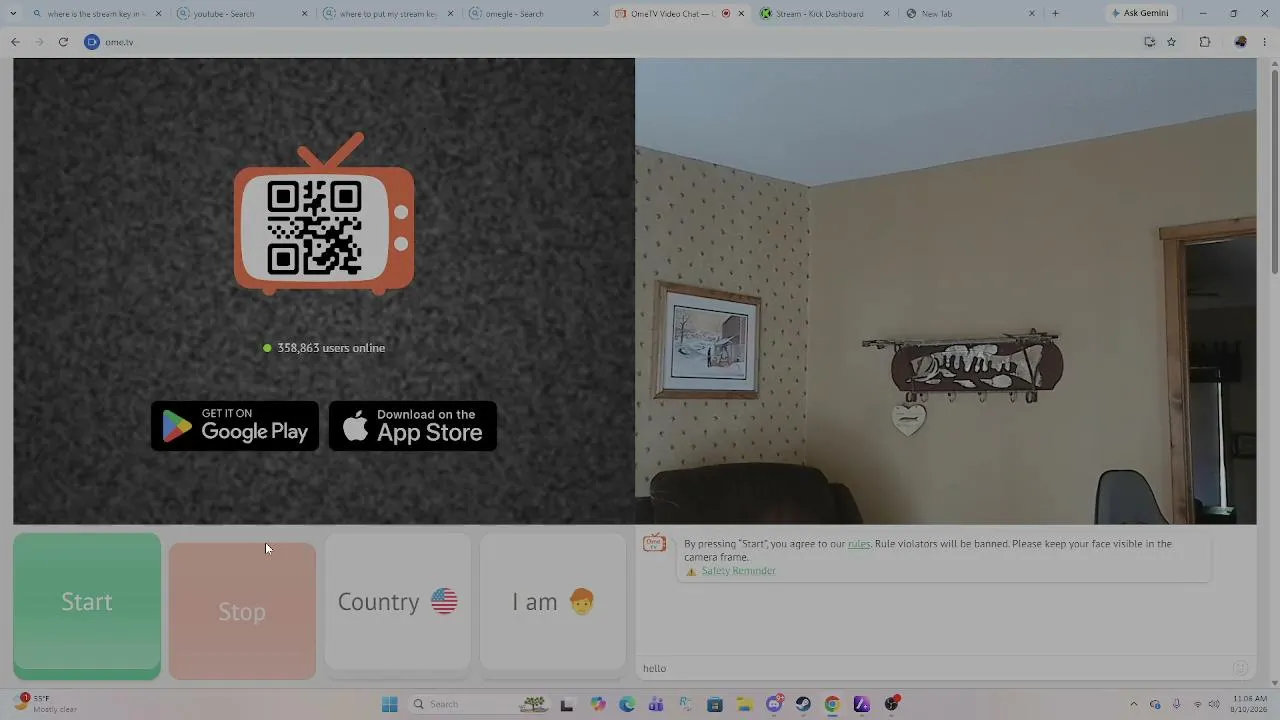Reload the OmeTV page

point(63,42)
